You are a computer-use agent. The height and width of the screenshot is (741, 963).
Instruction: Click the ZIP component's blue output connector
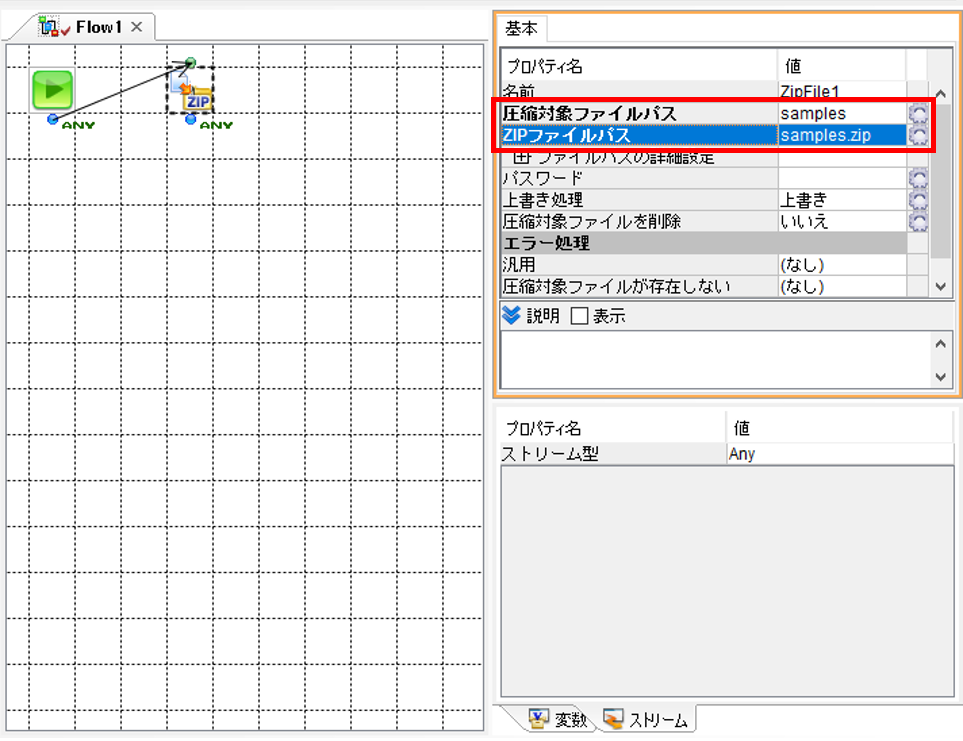point(191,119)
